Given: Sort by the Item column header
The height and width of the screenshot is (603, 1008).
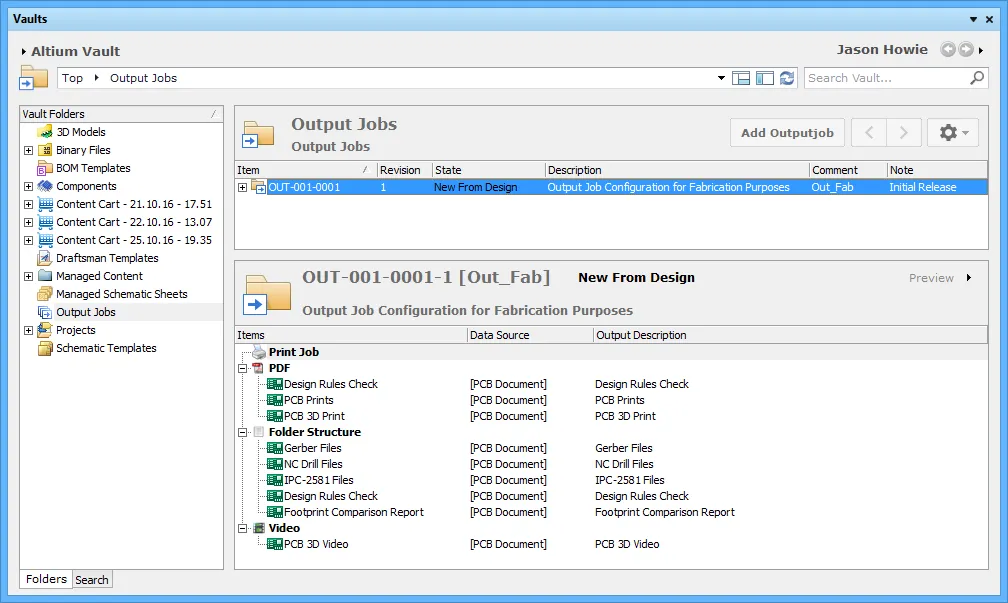Looking at the screenshot, I should [x=305, y=170].
